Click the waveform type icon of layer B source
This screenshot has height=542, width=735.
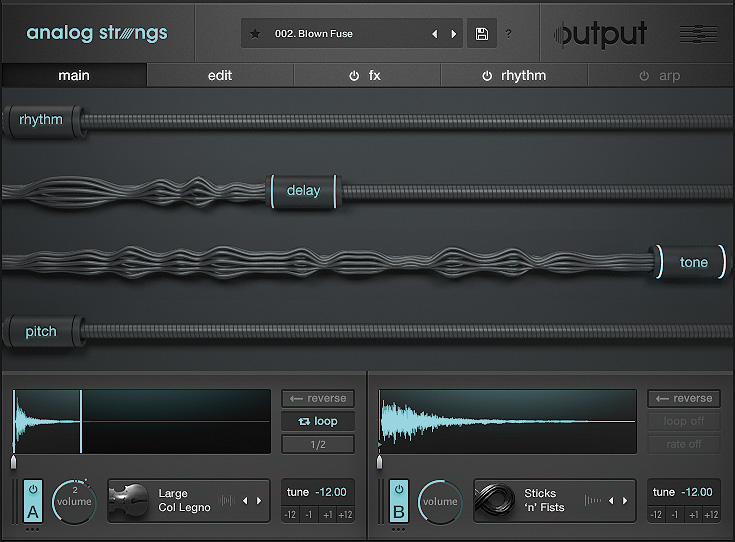592,501
